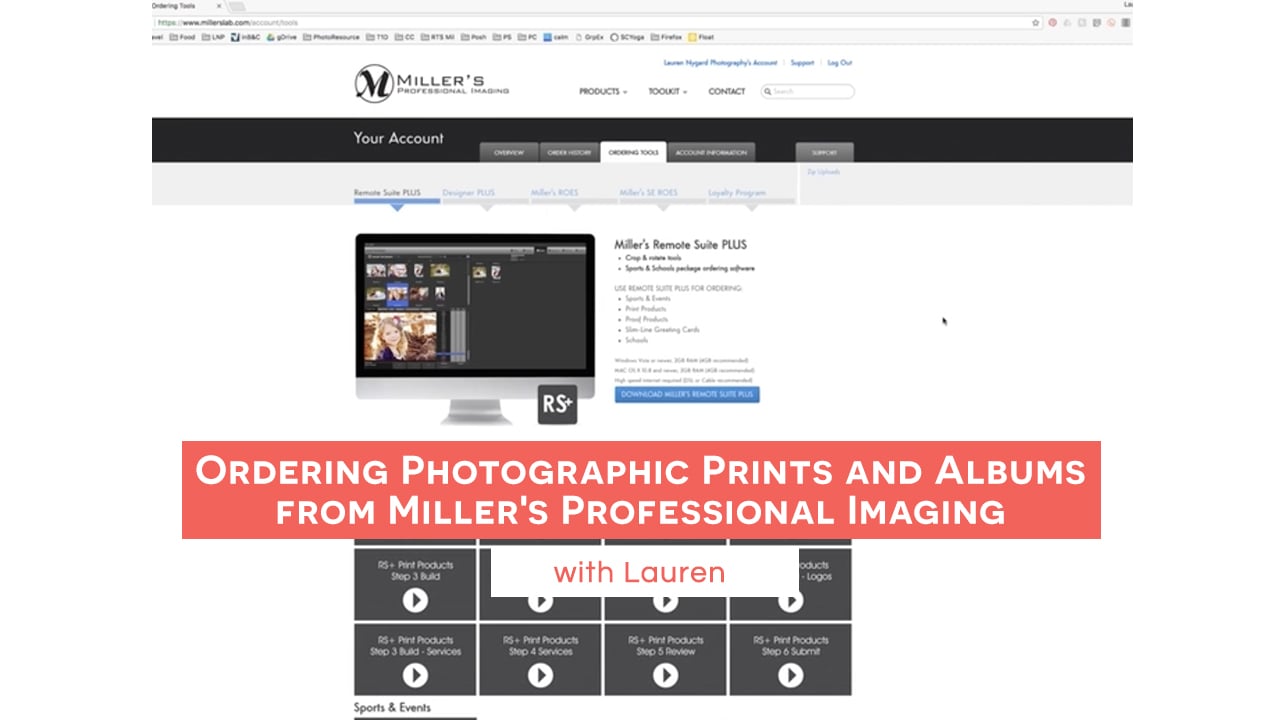Click inside the site Search field

pos(808,91)
